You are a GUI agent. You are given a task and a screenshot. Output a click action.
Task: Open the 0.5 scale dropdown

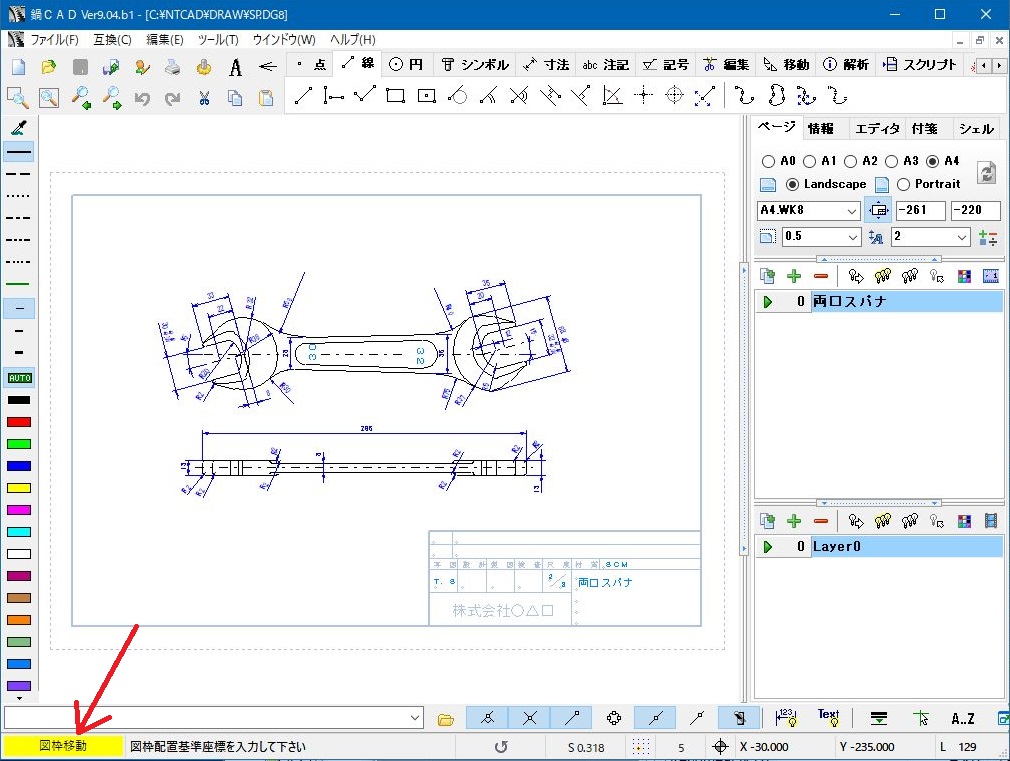coord(853,237)
